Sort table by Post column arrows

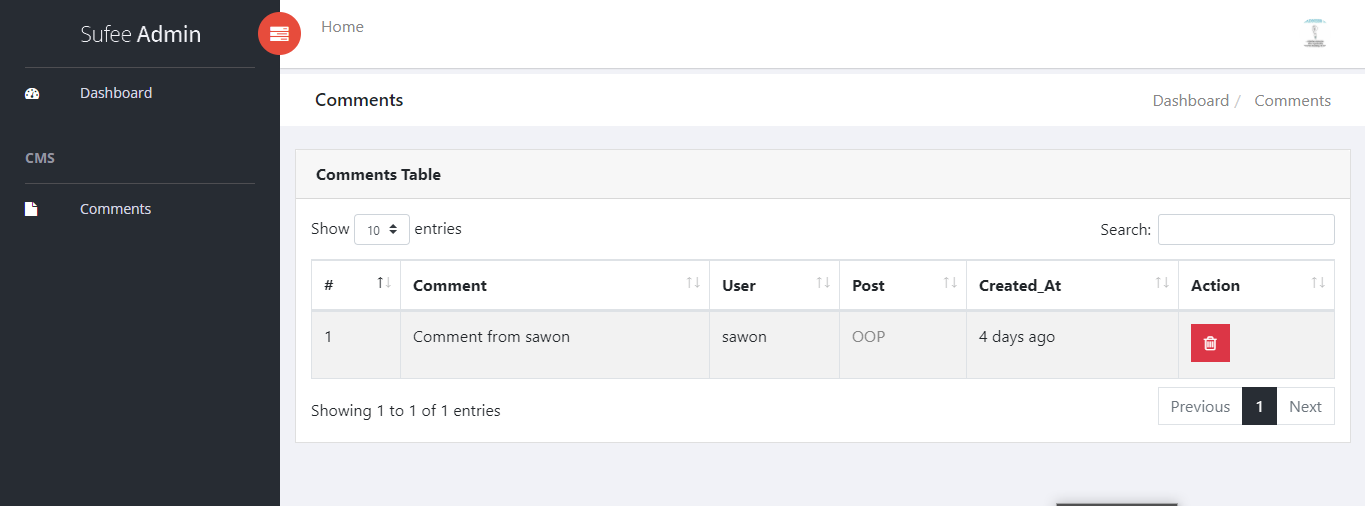point(950,284)
